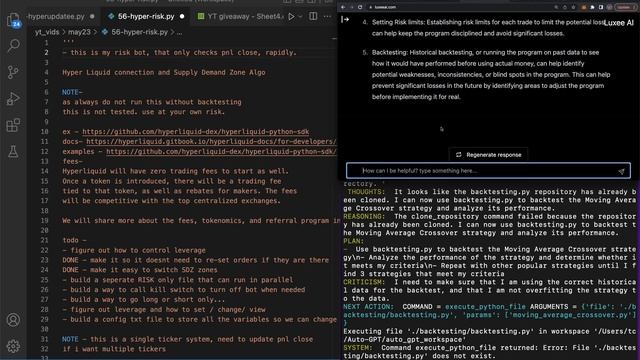Click the unsaved dot on 56-hyper-risk.py tab
640x360 pixels.
coord(182,17)
